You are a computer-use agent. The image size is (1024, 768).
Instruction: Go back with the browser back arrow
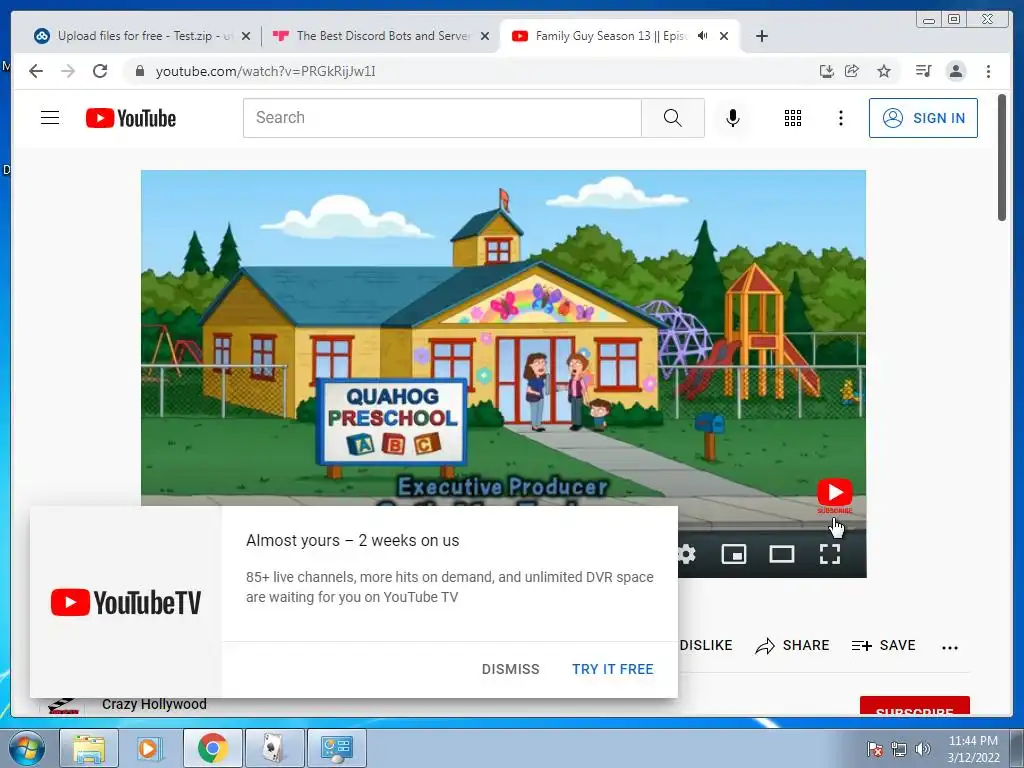click(x=36, y=71)
